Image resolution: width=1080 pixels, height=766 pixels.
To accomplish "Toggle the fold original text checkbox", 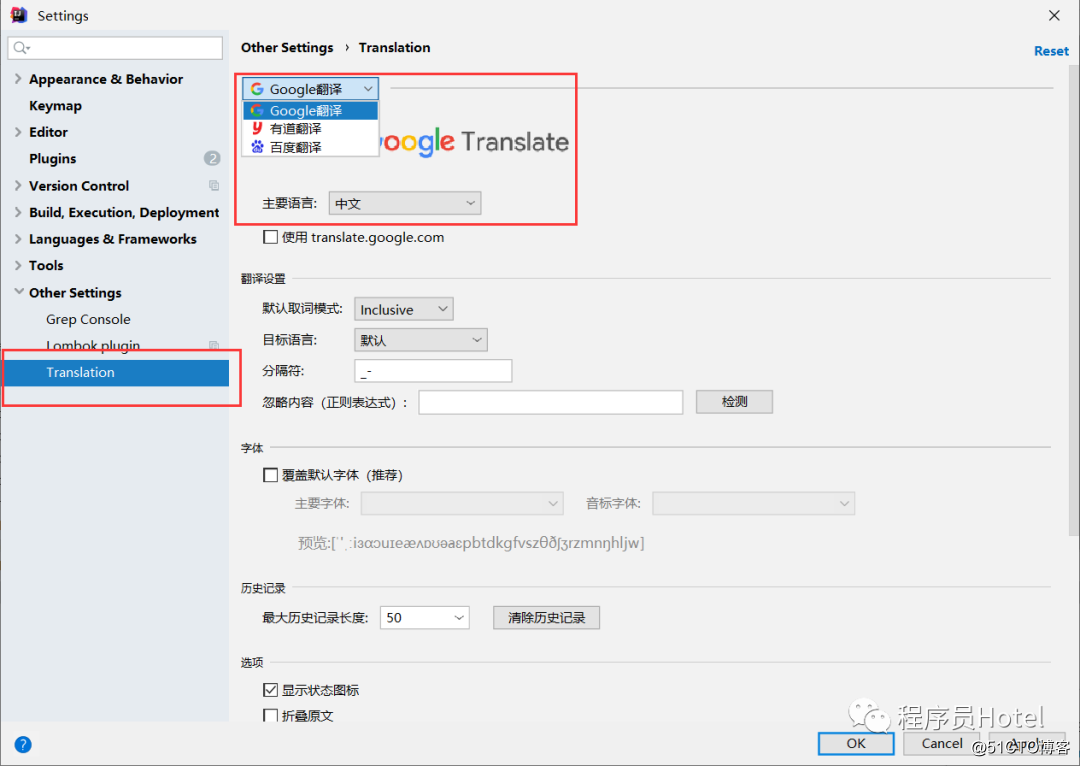I will (271, 716).
